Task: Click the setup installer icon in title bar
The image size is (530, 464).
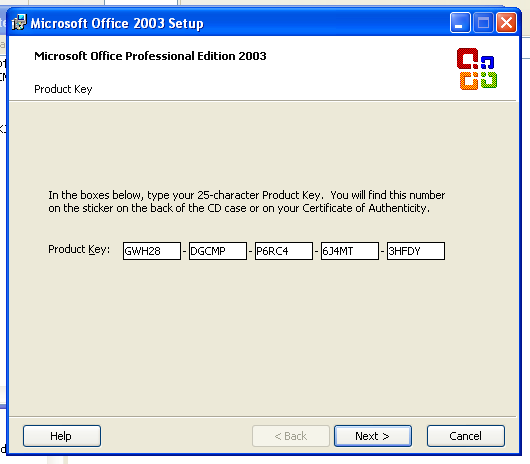Action: pyautogui.click(x=19, y=22)
